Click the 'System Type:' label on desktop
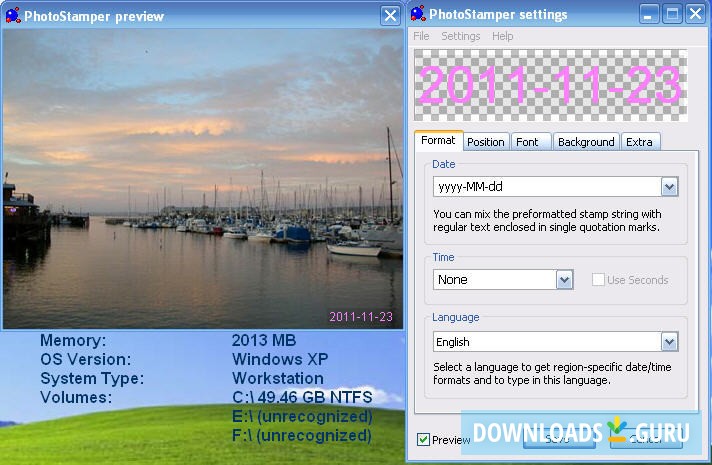The image size is (712, 465). (92, 378)
